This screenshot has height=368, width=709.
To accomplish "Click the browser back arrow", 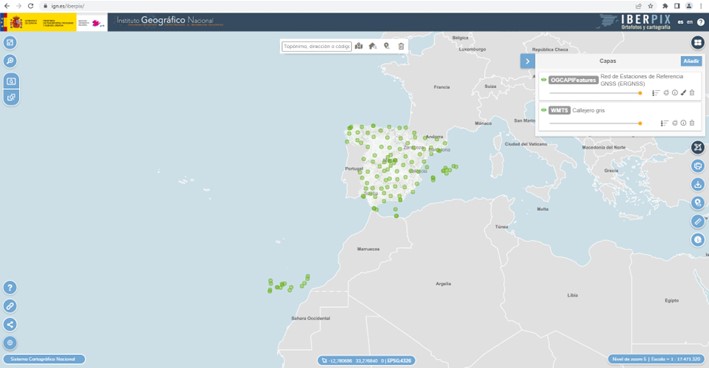I will point(7,6).
